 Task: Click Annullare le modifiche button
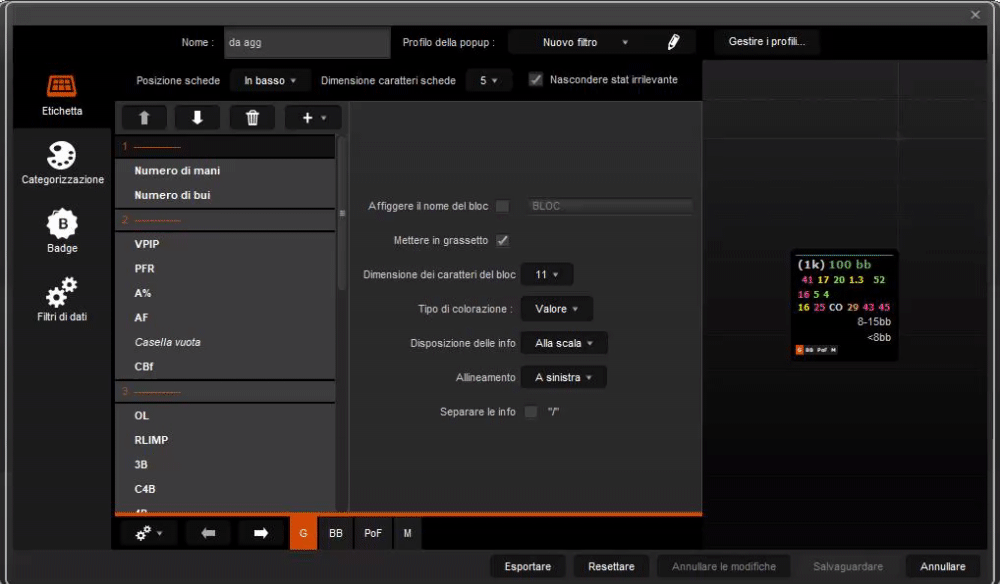point(724,566)
